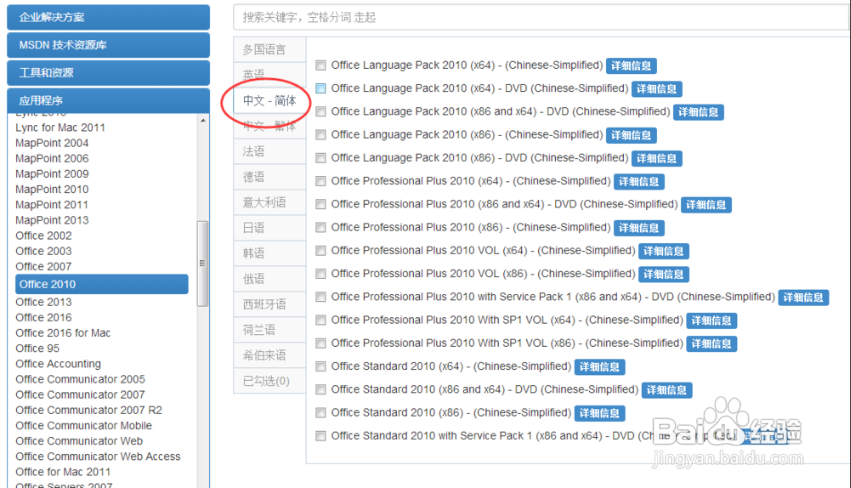Select Office 2010 in application list

click(101, 284)
